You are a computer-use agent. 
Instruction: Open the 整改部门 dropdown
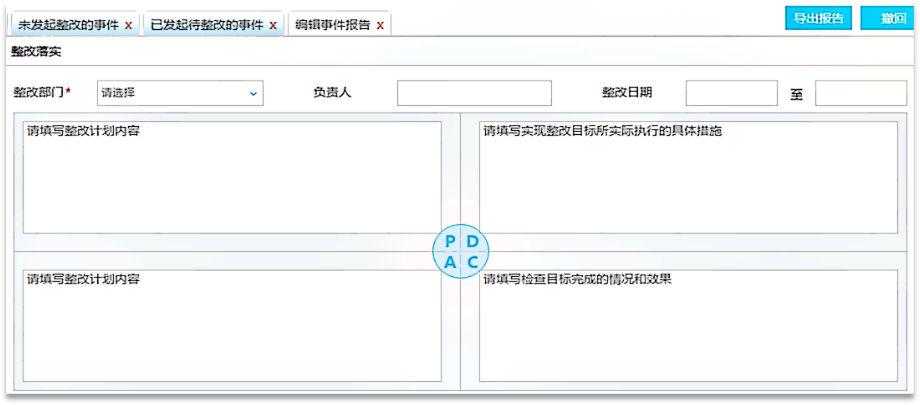pyautogui.click(x=180, y=93)
